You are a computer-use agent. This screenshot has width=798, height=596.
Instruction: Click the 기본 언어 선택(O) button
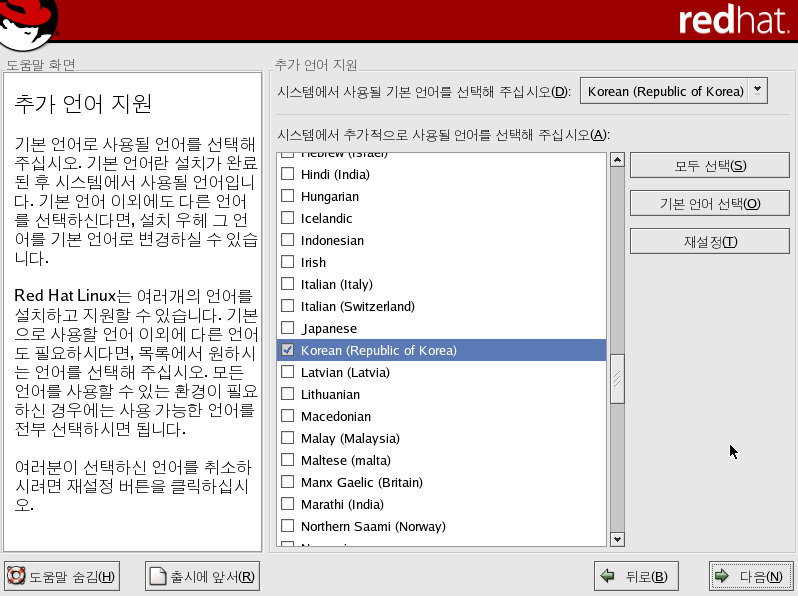point(709,204)
